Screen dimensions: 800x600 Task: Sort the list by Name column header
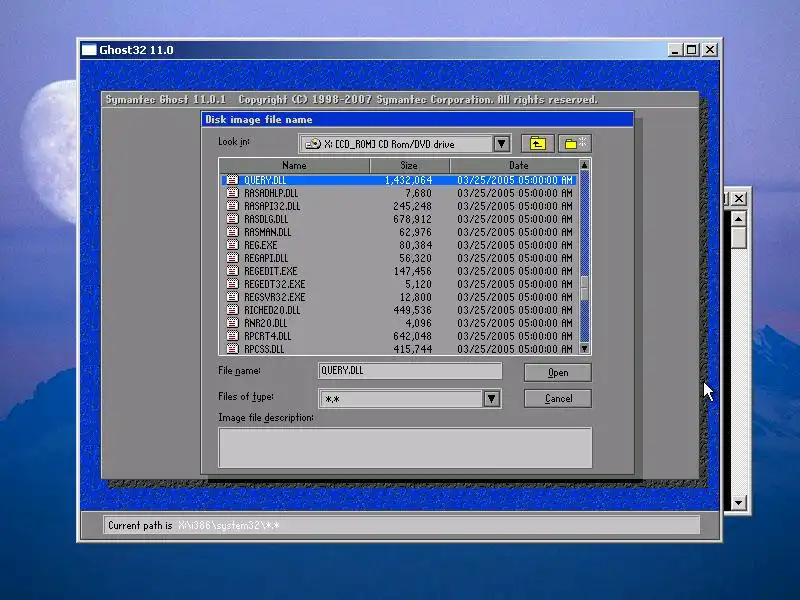click(294, 165)
